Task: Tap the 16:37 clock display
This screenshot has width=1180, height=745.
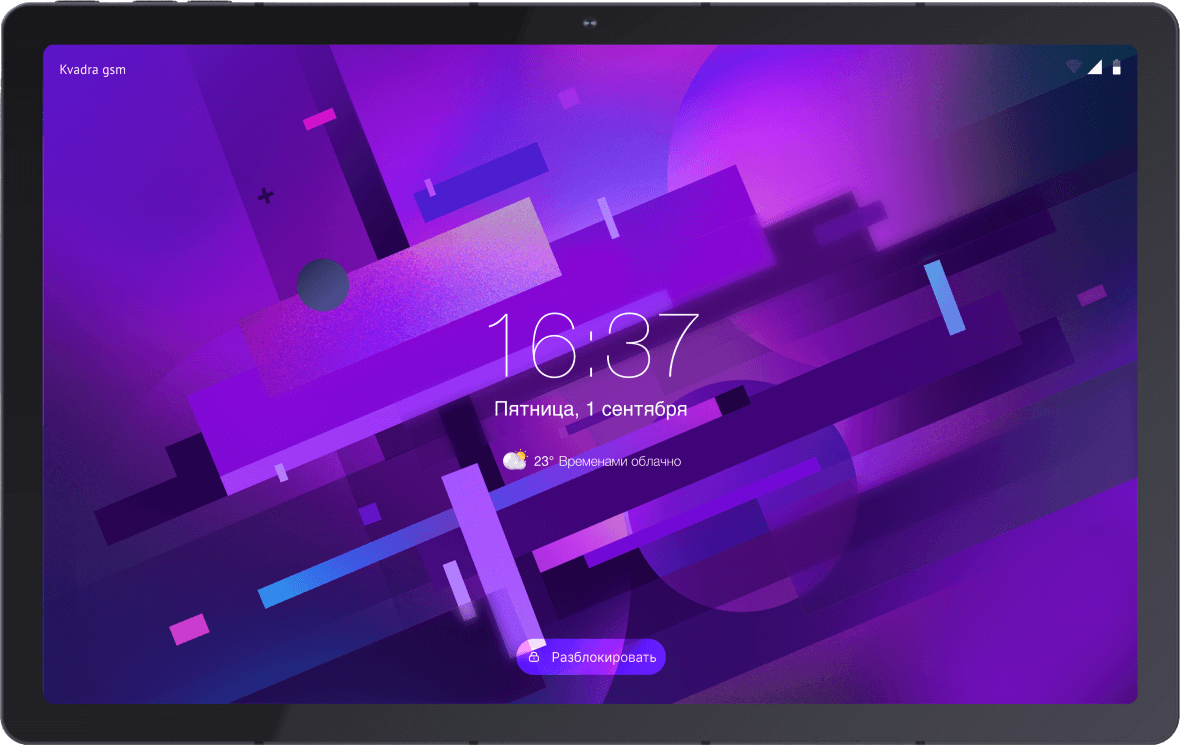Action: (590, 344)
